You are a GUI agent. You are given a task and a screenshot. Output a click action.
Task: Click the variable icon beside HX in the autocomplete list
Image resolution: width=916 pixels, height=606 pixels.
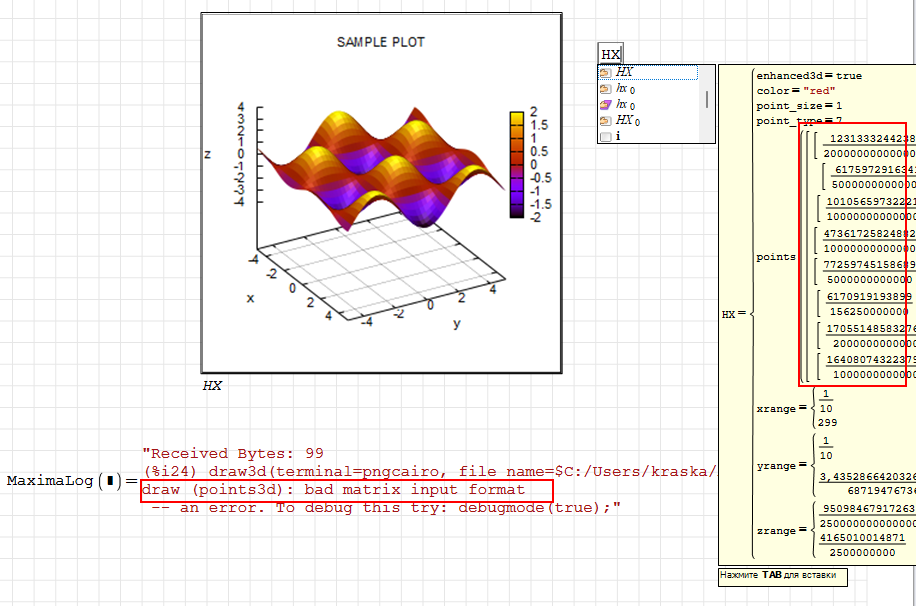tap(605, 73)
